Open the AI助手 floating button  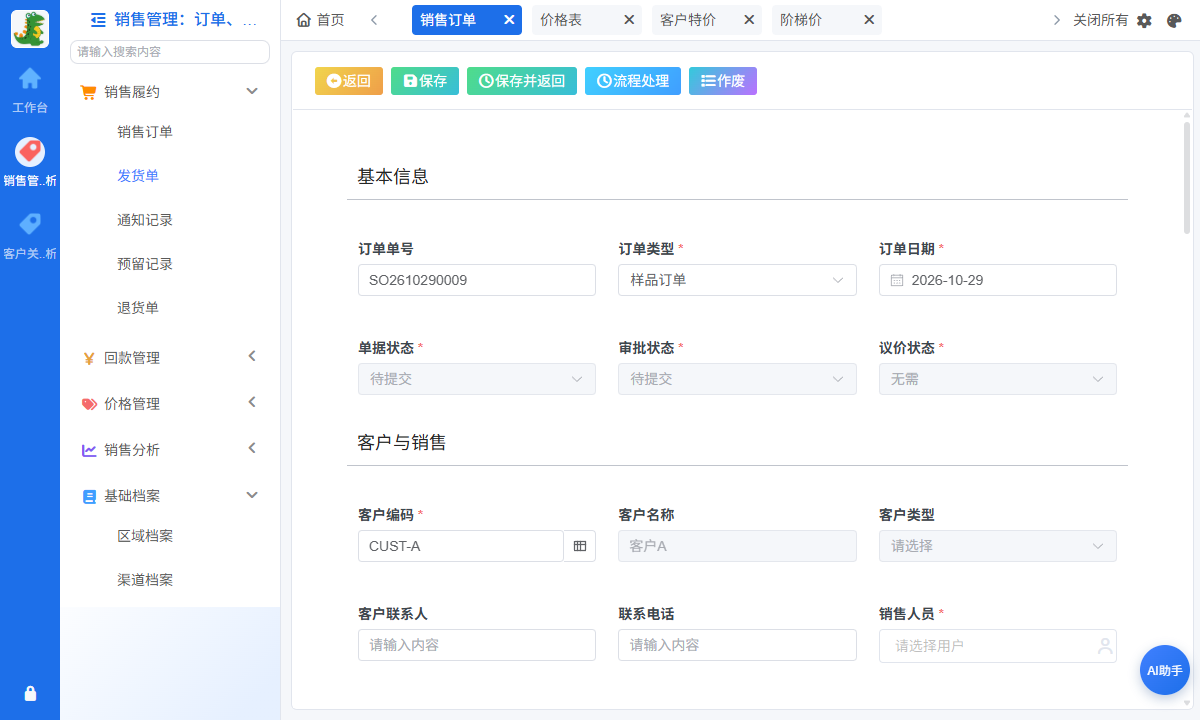1164,670
